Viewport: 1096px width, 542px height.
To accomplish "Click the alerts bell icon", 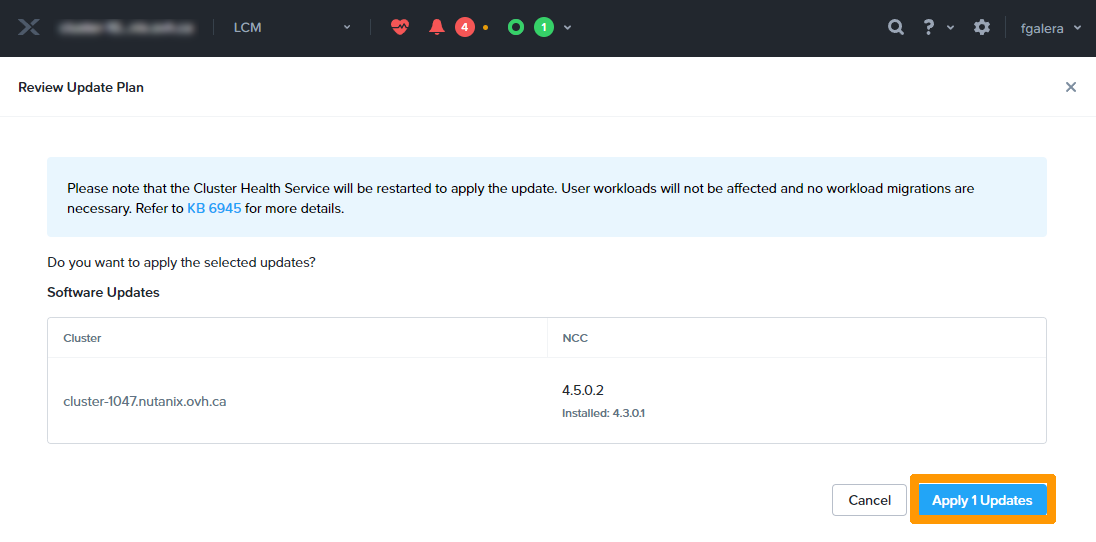I will pos(437,27).
